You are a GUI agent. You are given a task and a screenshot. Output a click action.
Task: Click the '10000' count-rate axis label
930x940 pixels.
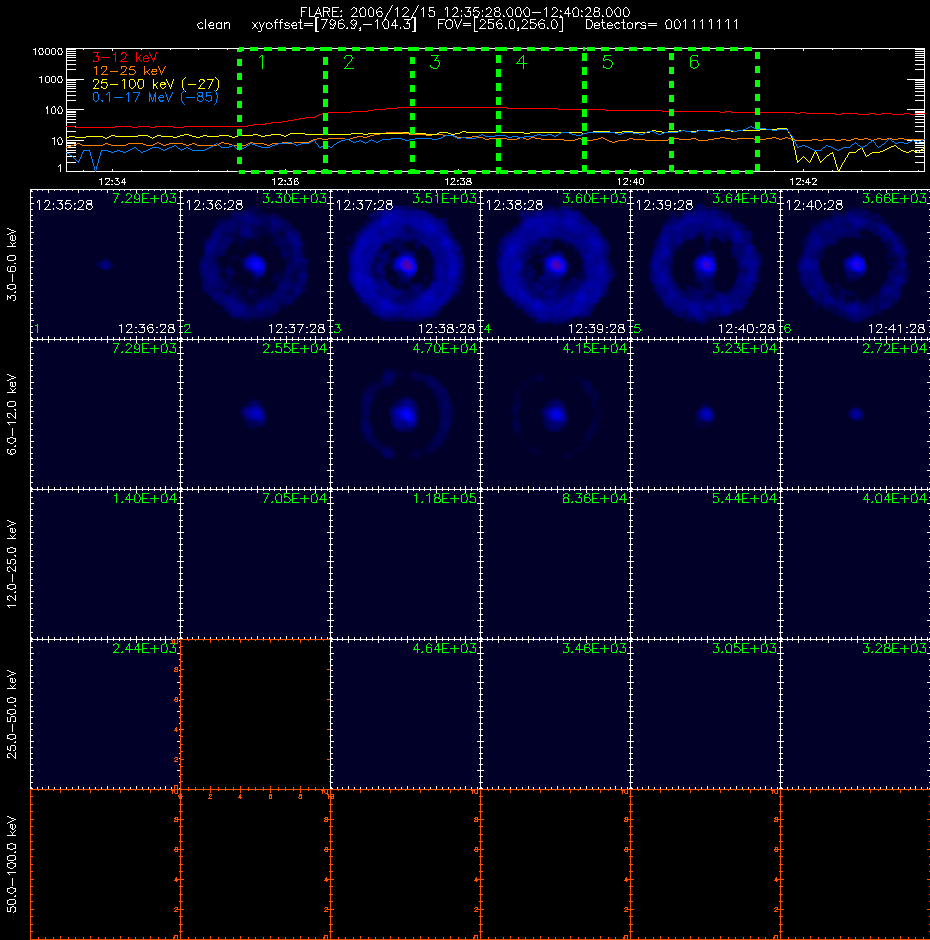48,52
